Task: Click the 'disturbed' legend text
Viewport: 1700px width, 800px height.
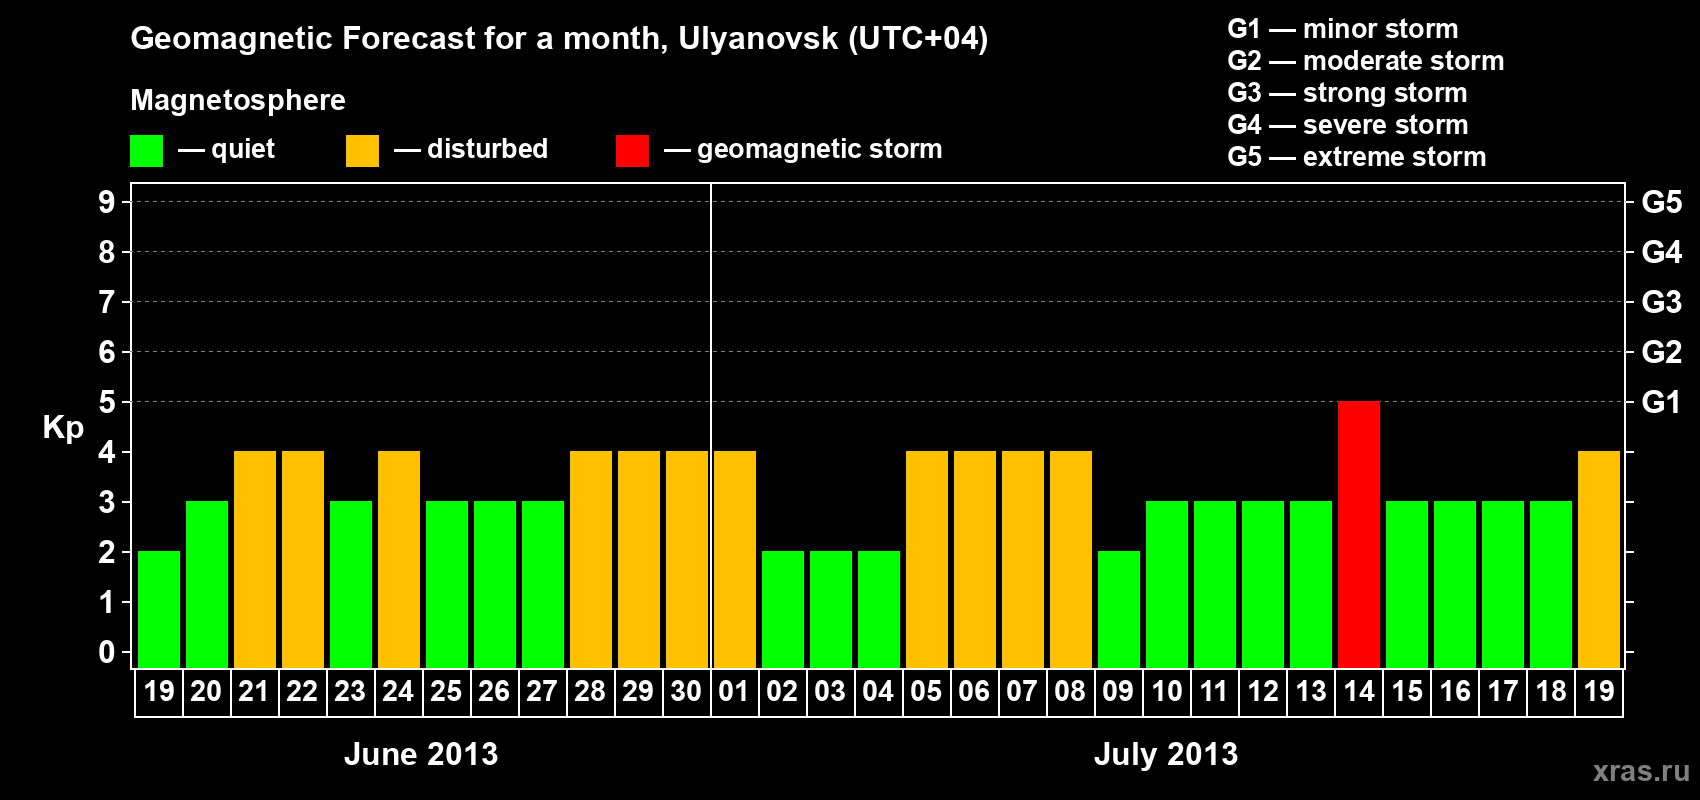Action: (488, 149)
